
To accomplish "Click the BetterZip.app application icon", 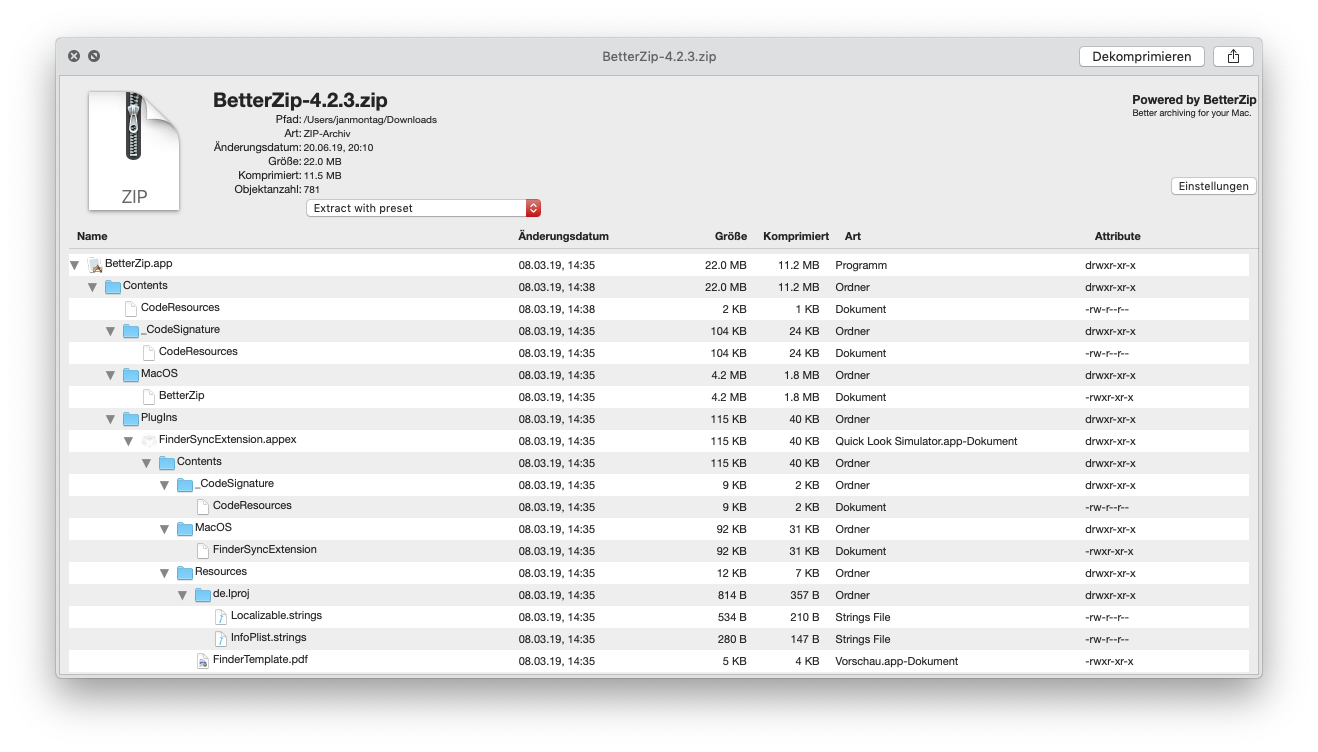I will point(97,264).
